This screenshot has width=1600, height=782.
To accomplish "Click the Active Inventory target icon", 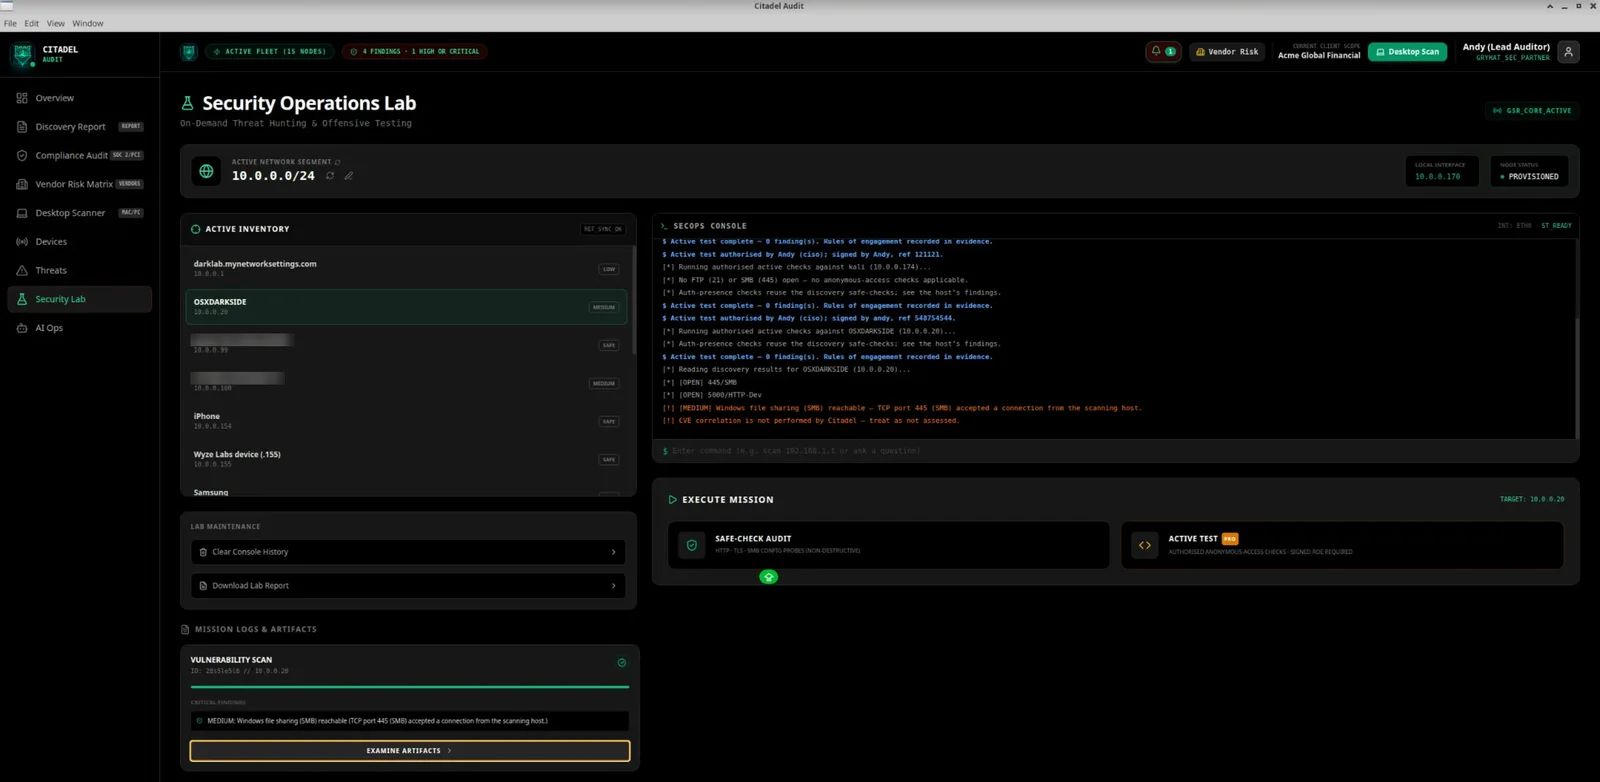I will point(196,229).
